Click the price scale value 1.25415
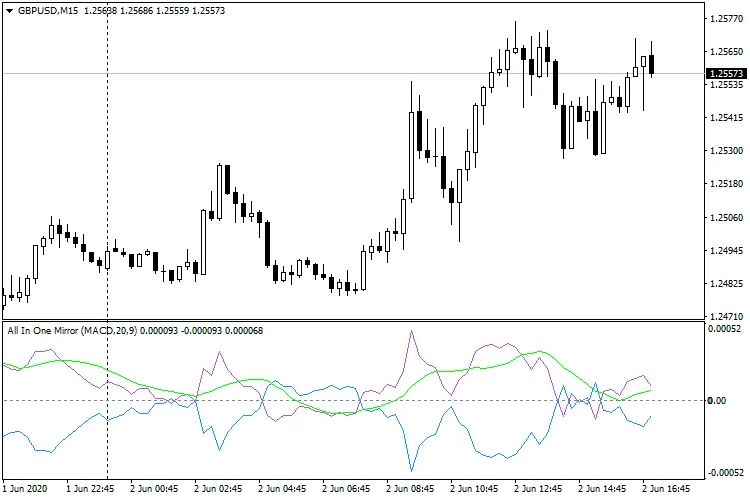The image size is (750, 500). 727,118
